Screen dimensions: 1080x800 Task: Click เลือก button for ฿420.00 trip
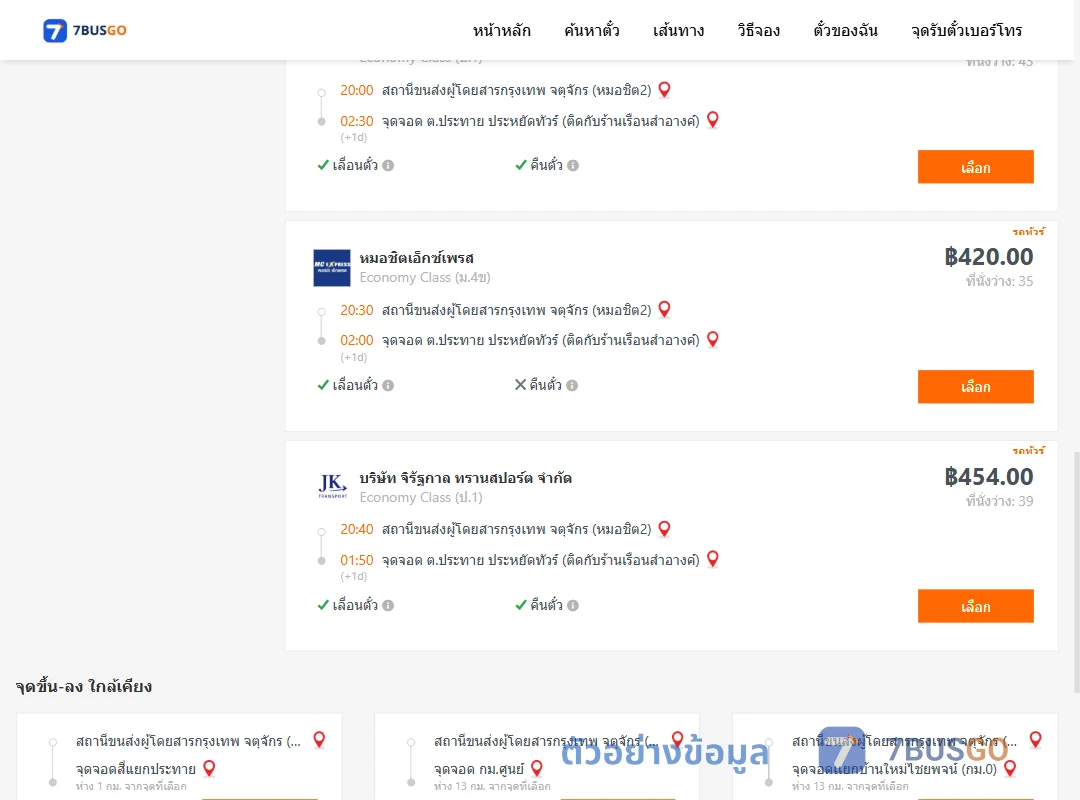975,387
